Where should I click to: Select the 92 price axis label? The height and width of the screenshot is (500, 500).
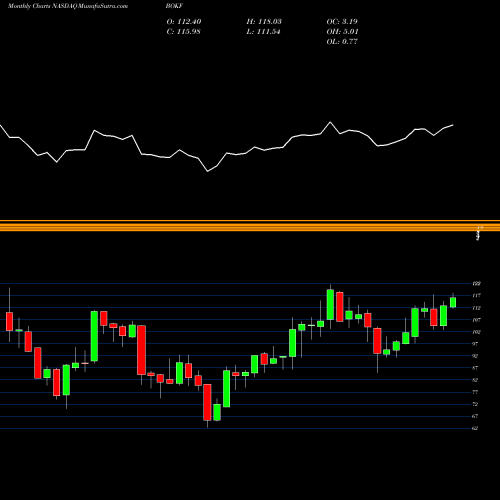[475, 356]
